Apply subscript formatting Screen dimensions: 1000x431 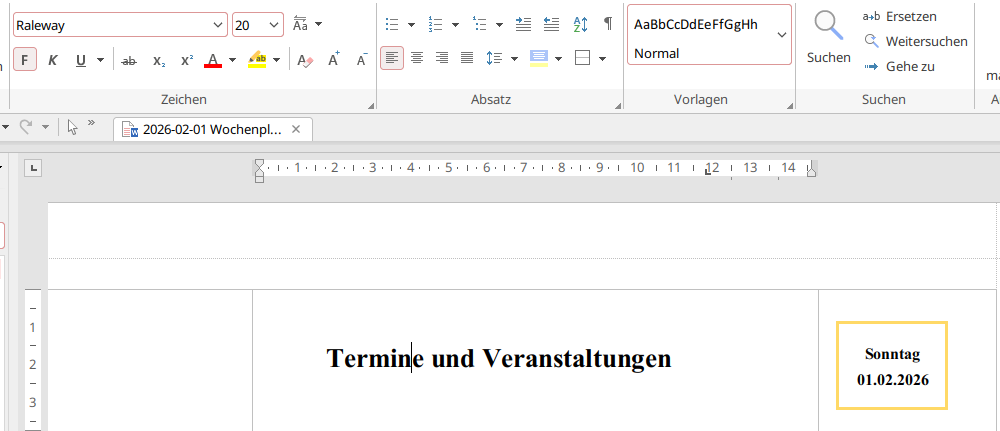tap(159, 60)
